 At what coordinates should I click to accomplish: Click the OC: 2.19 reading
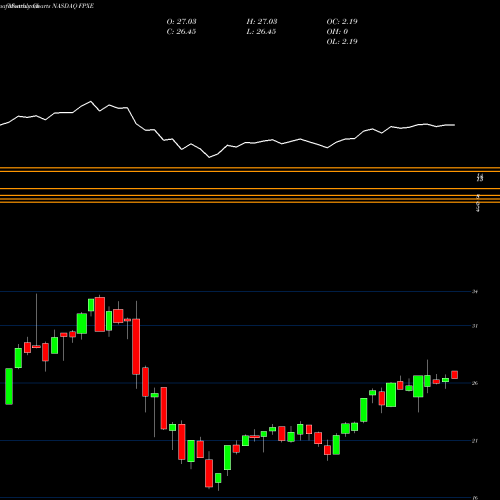[x=342, y=22]
